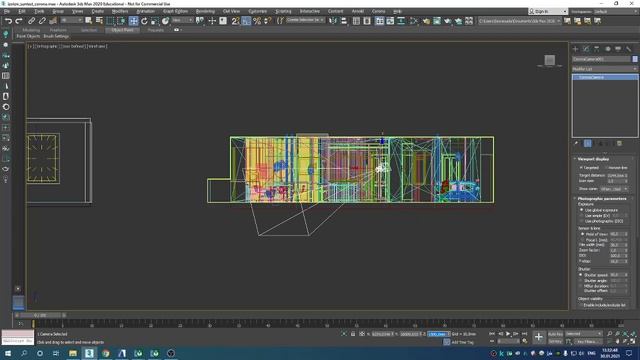Image resolution: width=640 pixels, height=360 pixels.
Task: Activate the Select and Move tool
Action: [x=133, y=20]
